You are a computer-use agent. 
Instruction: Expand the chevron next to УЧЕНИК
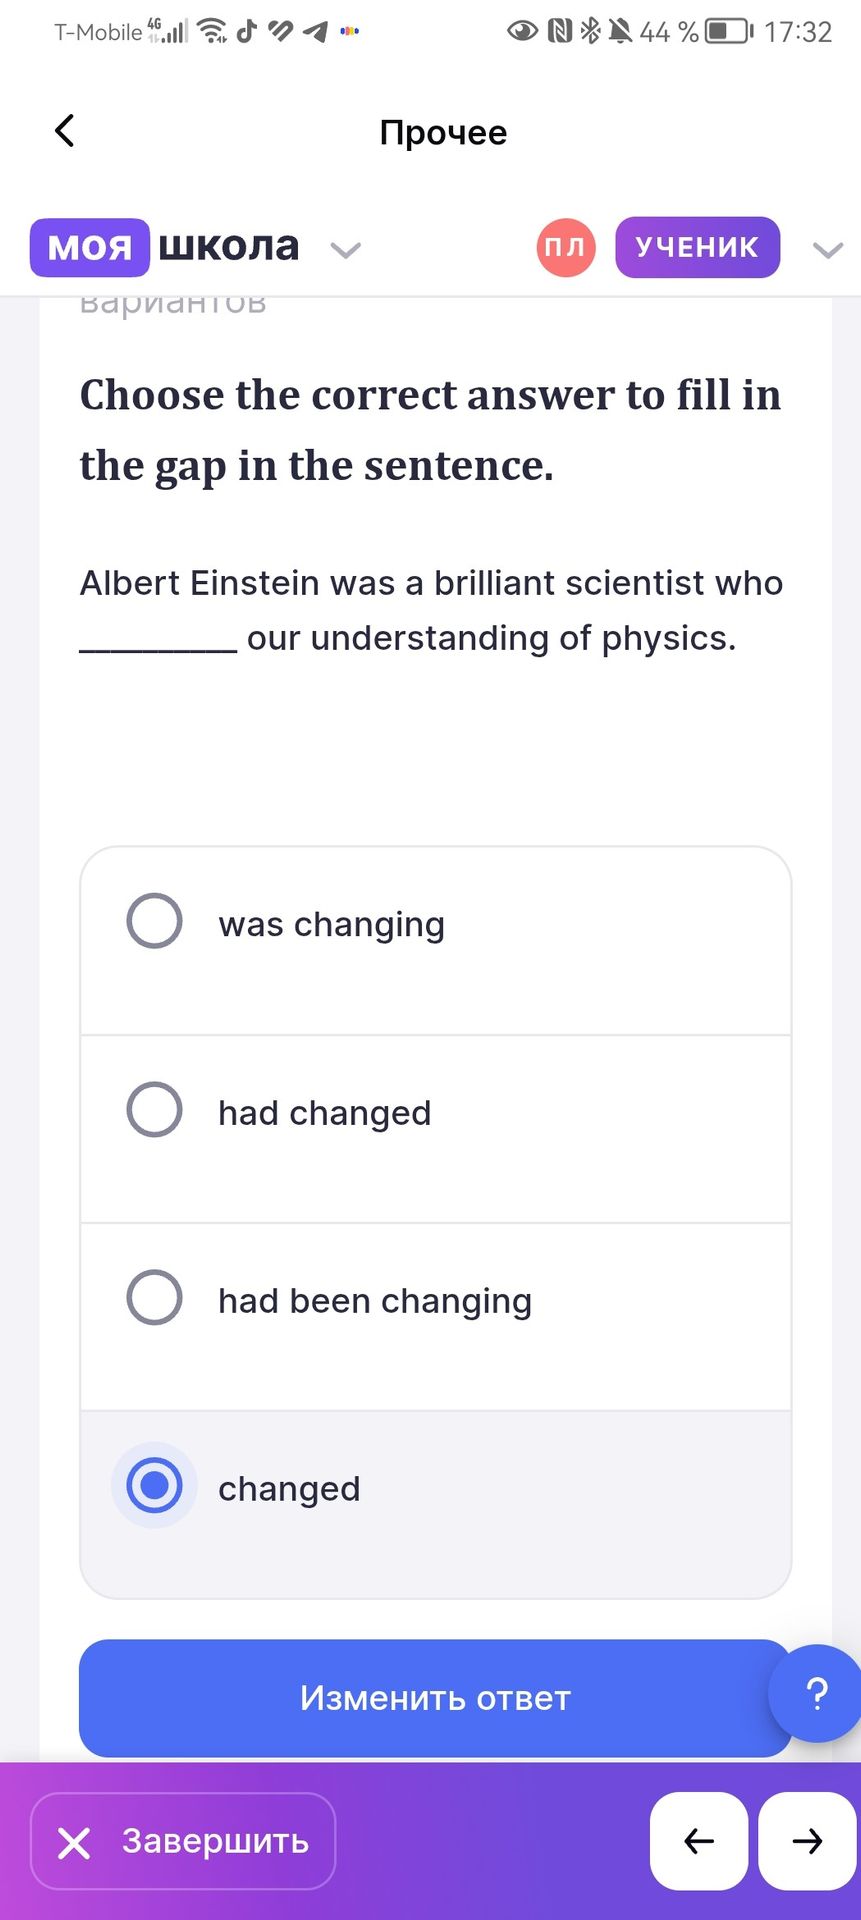(828, 250)
